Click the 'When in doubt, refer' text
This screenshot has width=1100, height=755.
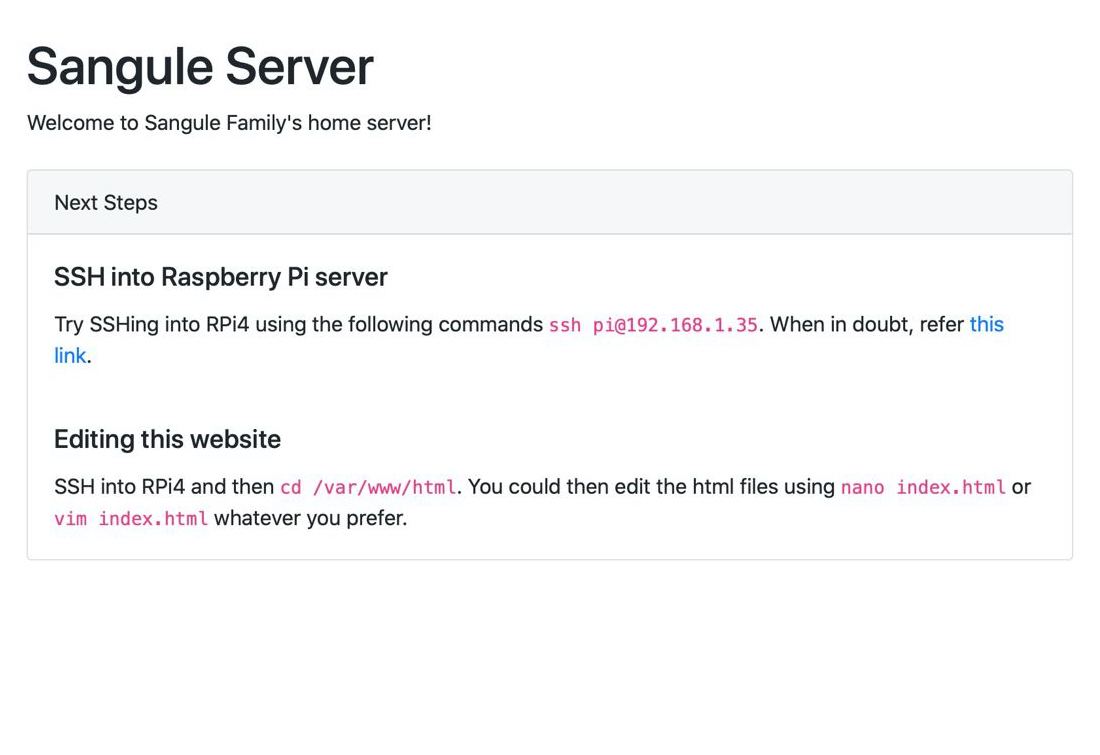[x=868, y=325]
